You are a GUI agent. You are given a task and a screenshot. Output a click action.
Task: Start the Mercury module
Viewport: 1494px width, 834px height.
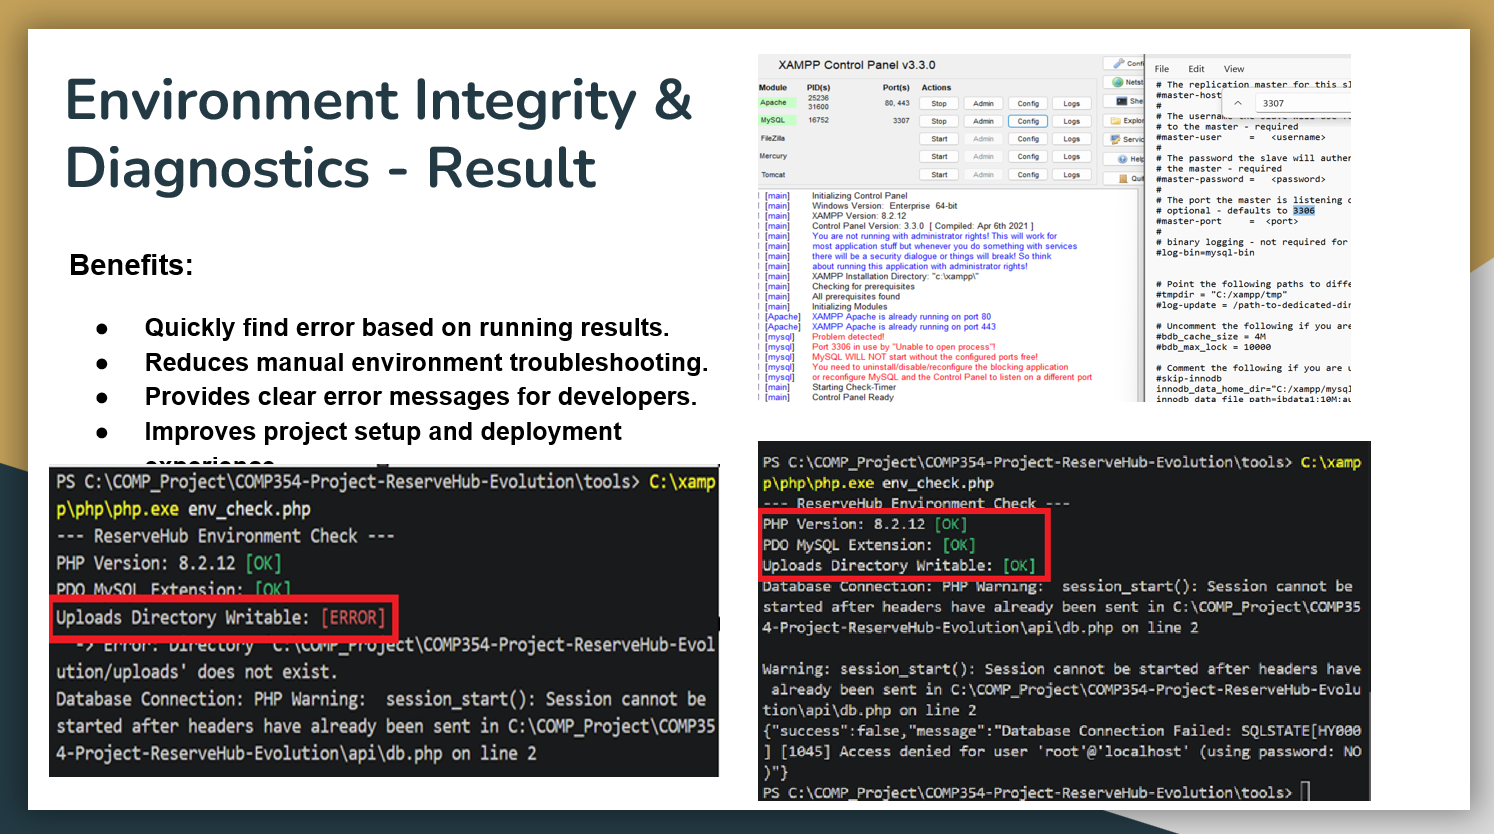click(939, 156)
